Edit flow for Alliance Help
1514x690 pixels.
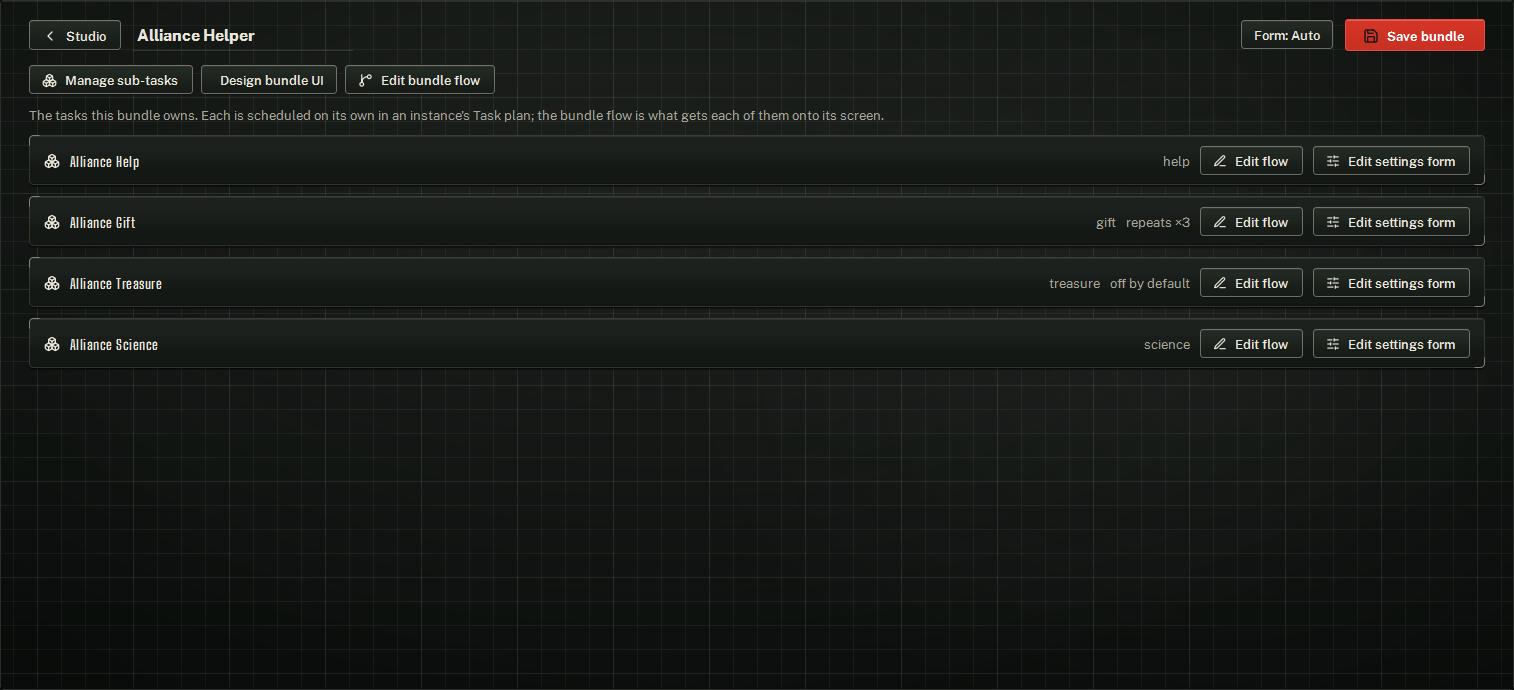tap(1251, 161)
